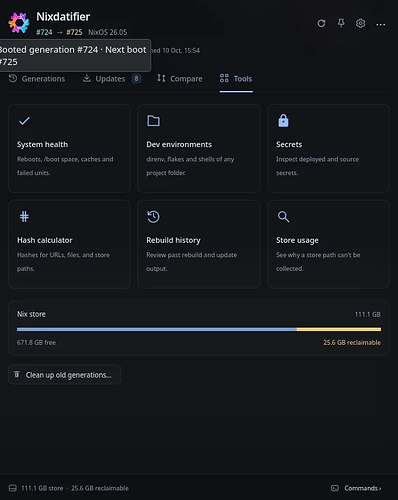Click the 25.6 GB reclaimable label
Image resolution: width=398 pixels, height=500 pixels.
(352, 343)
